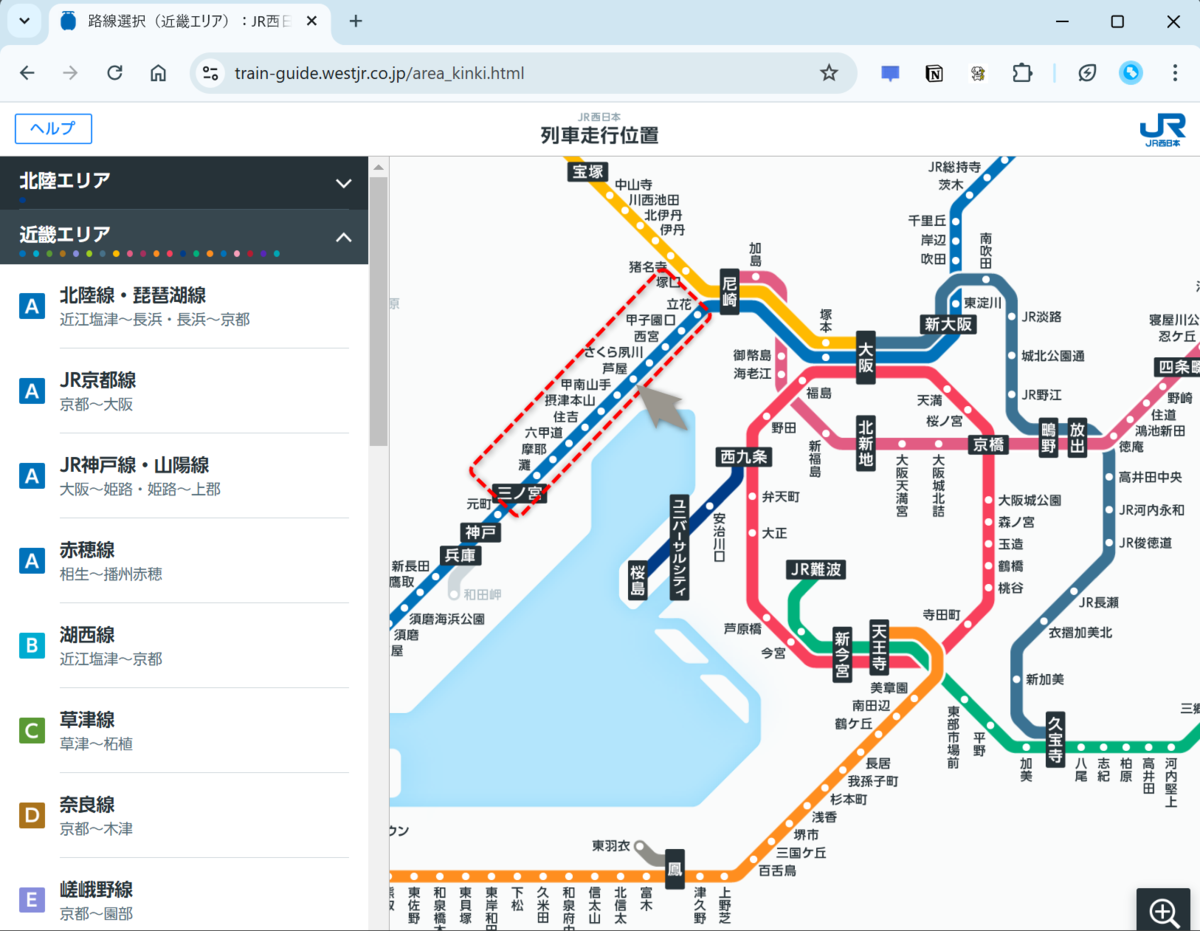Bookmark this page with star icon

tap(828, 73)
